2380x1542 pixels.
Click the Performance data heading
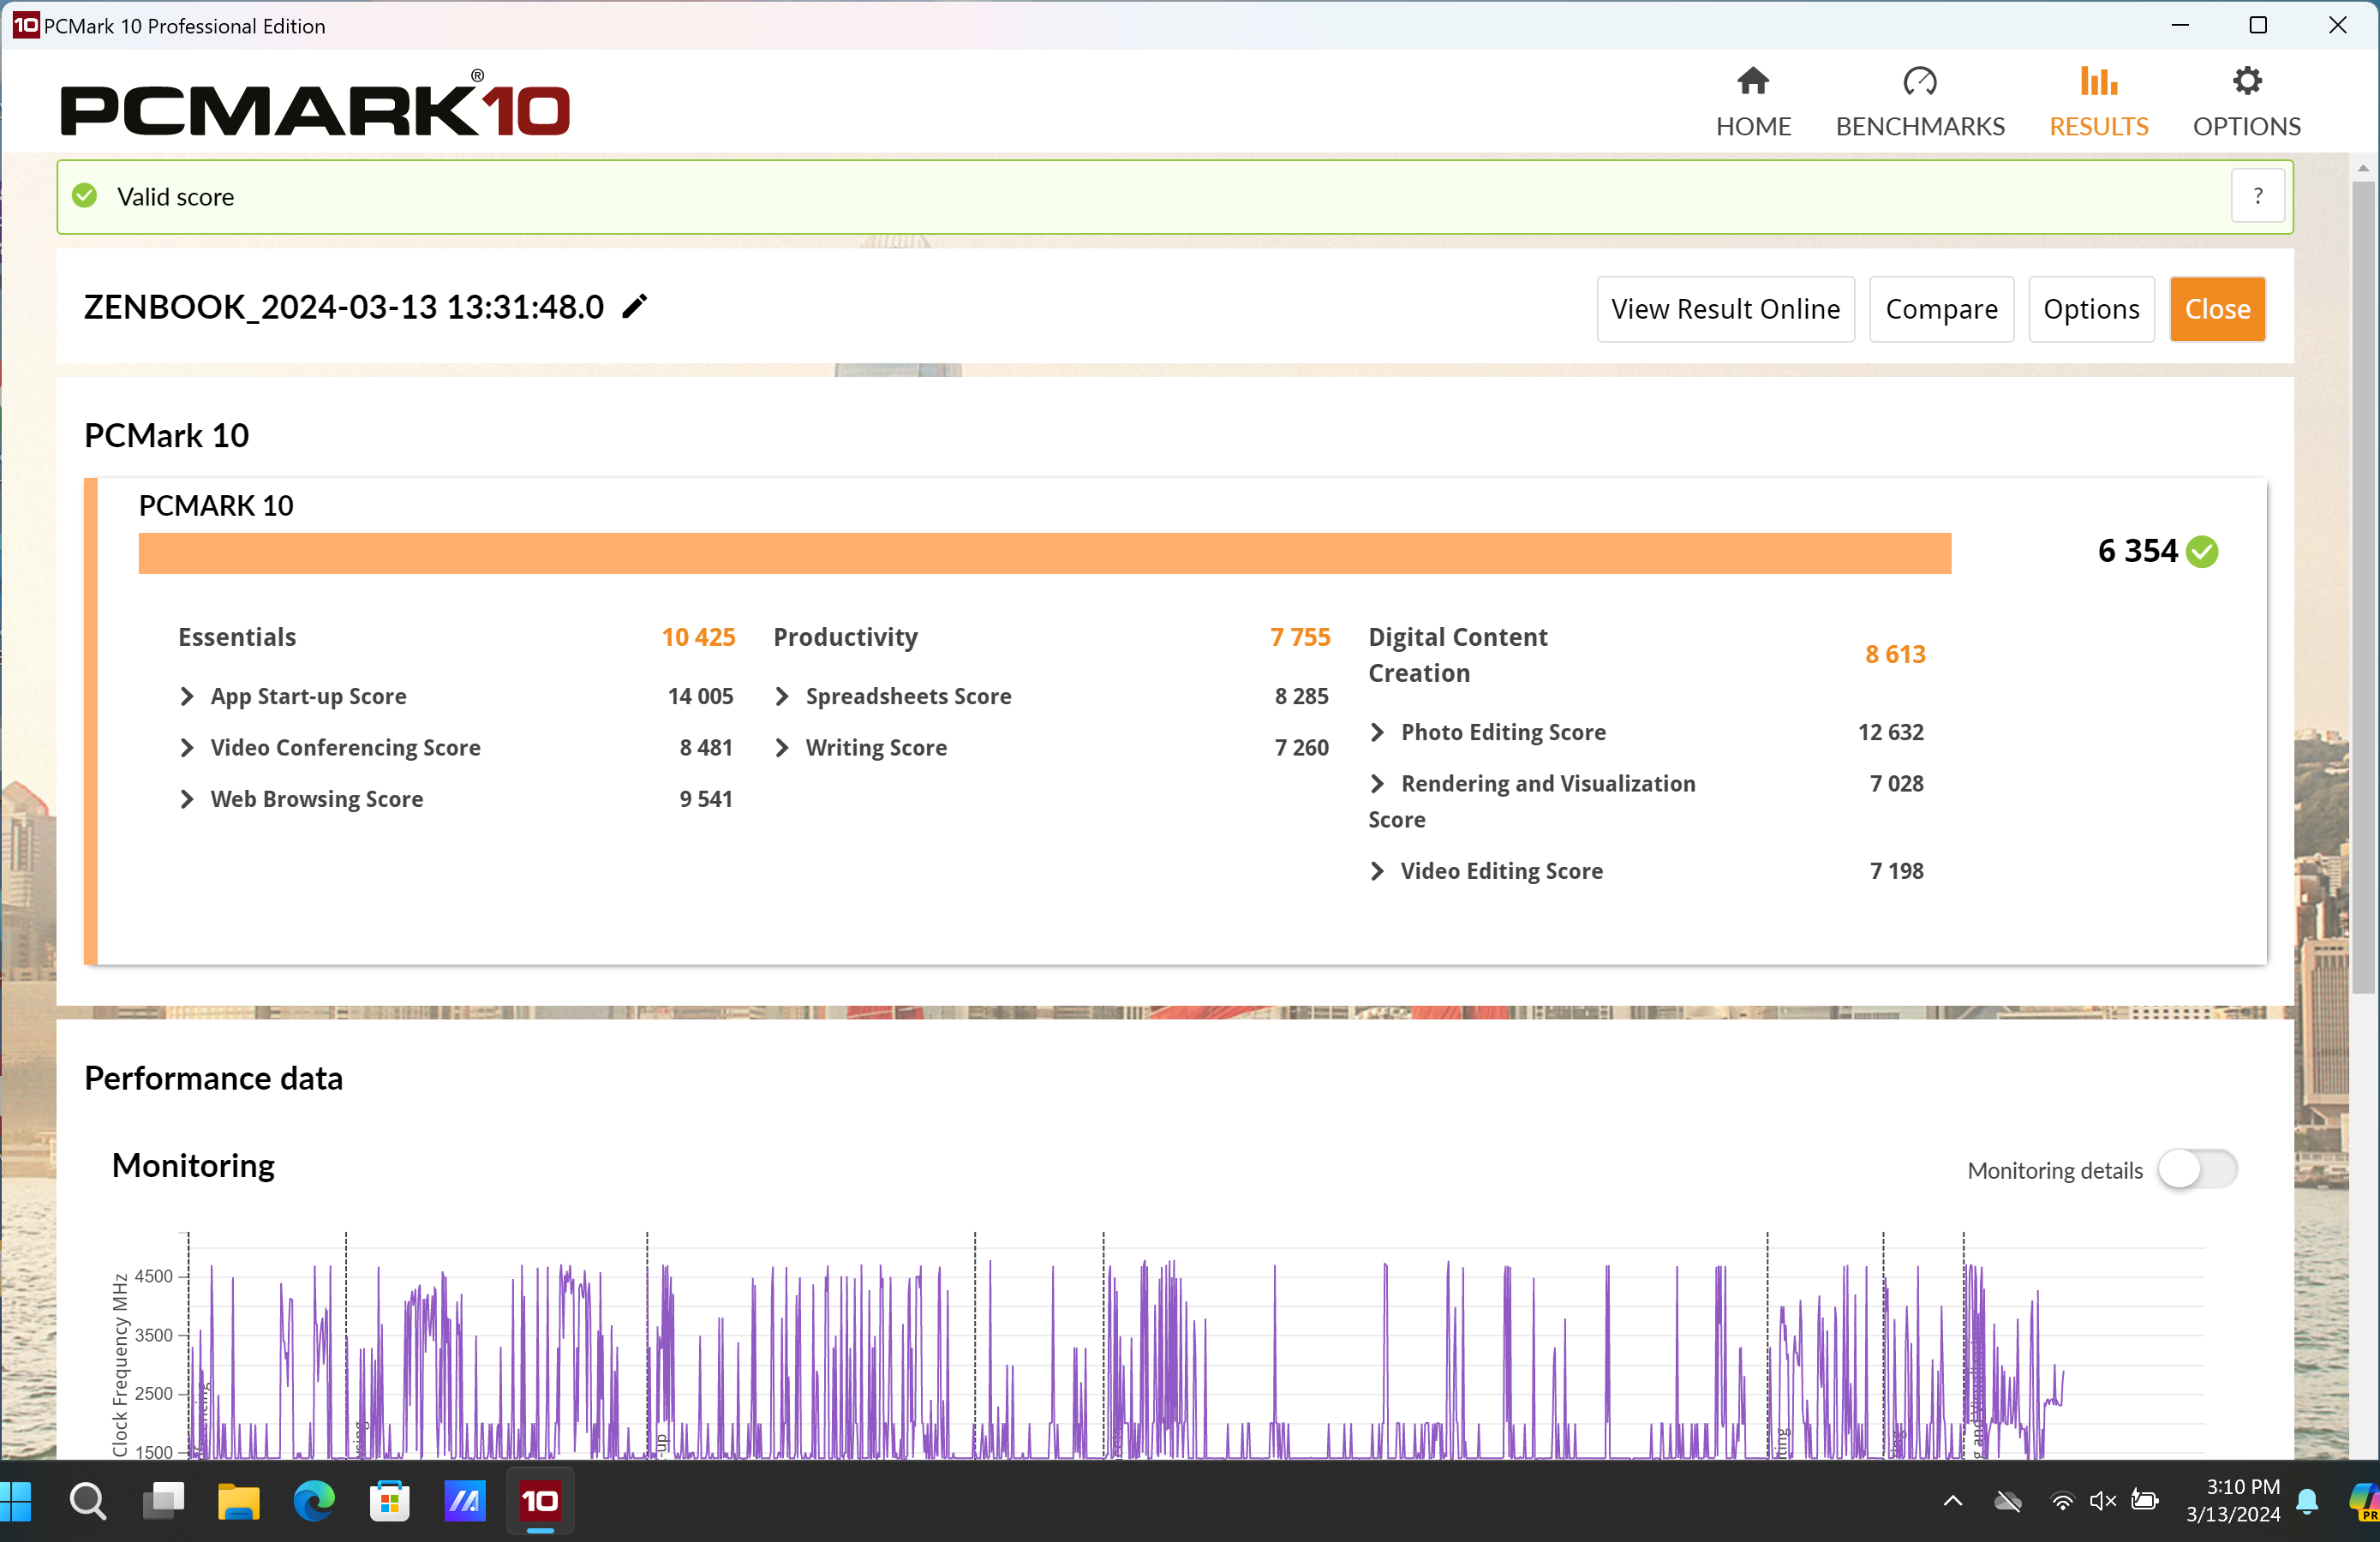click(213, 1078)
